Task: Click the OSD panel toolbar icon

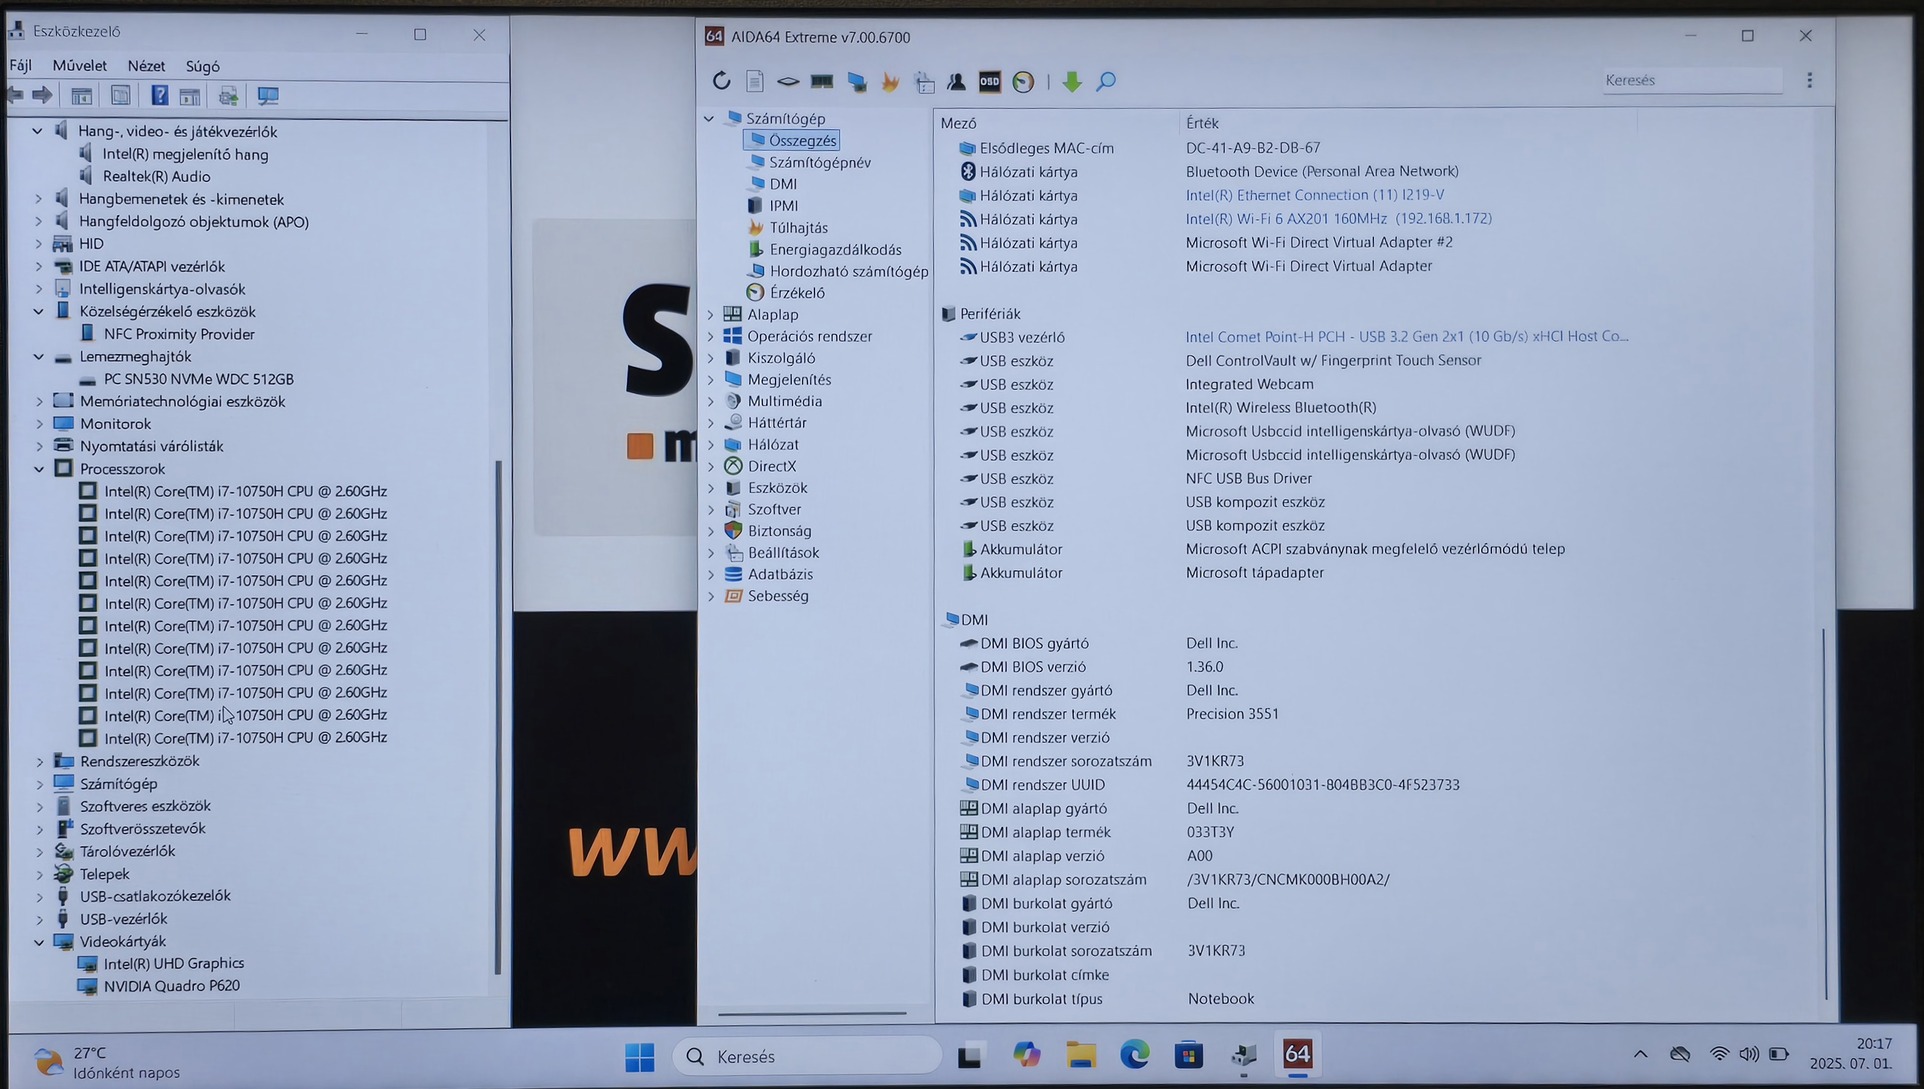Action: 989,81
